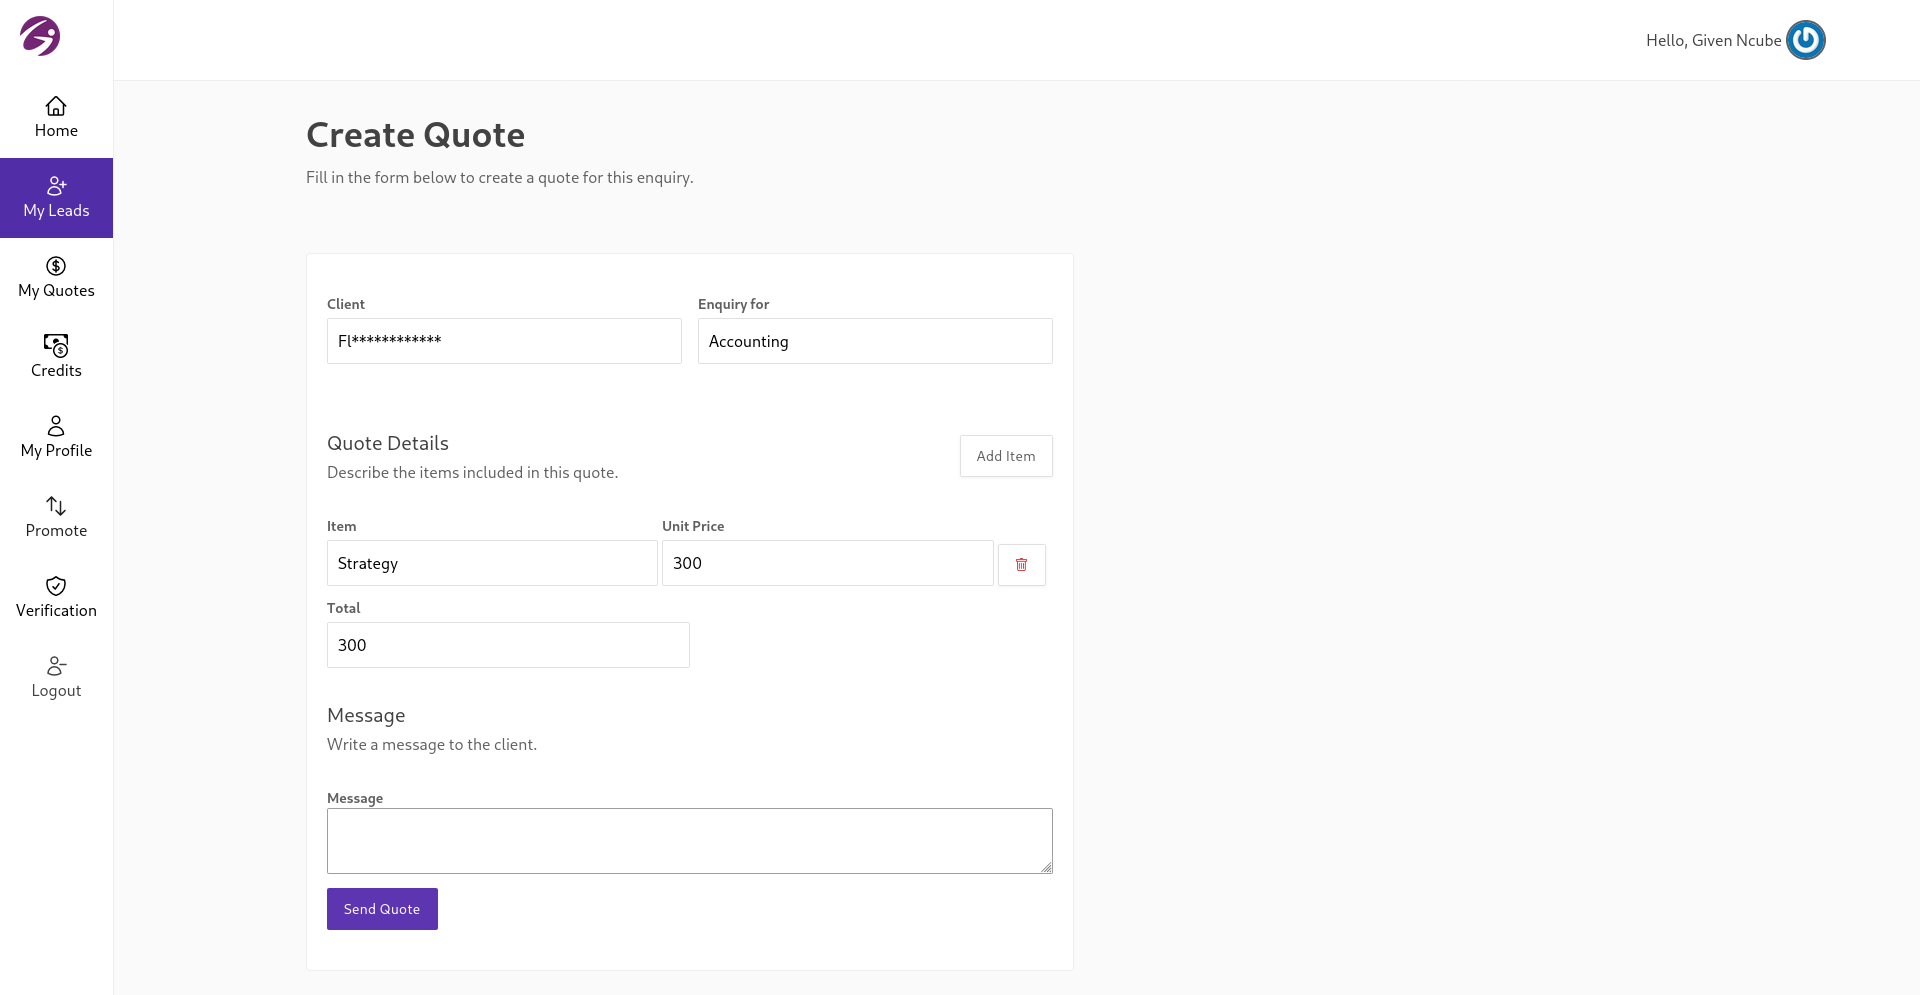
Task: Open the Home house icon
Action: tap(56, 106)
